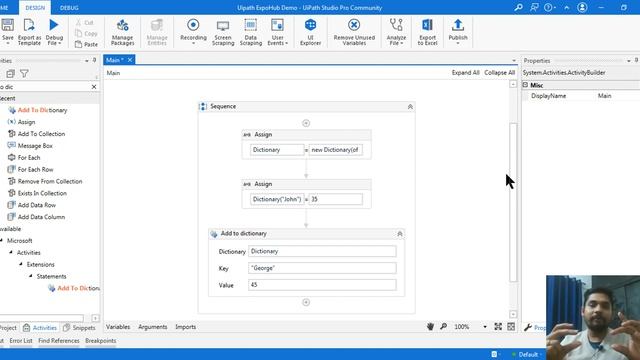Click Export to Excel
The height and width of the screenshot is (360, 640).
427,32
